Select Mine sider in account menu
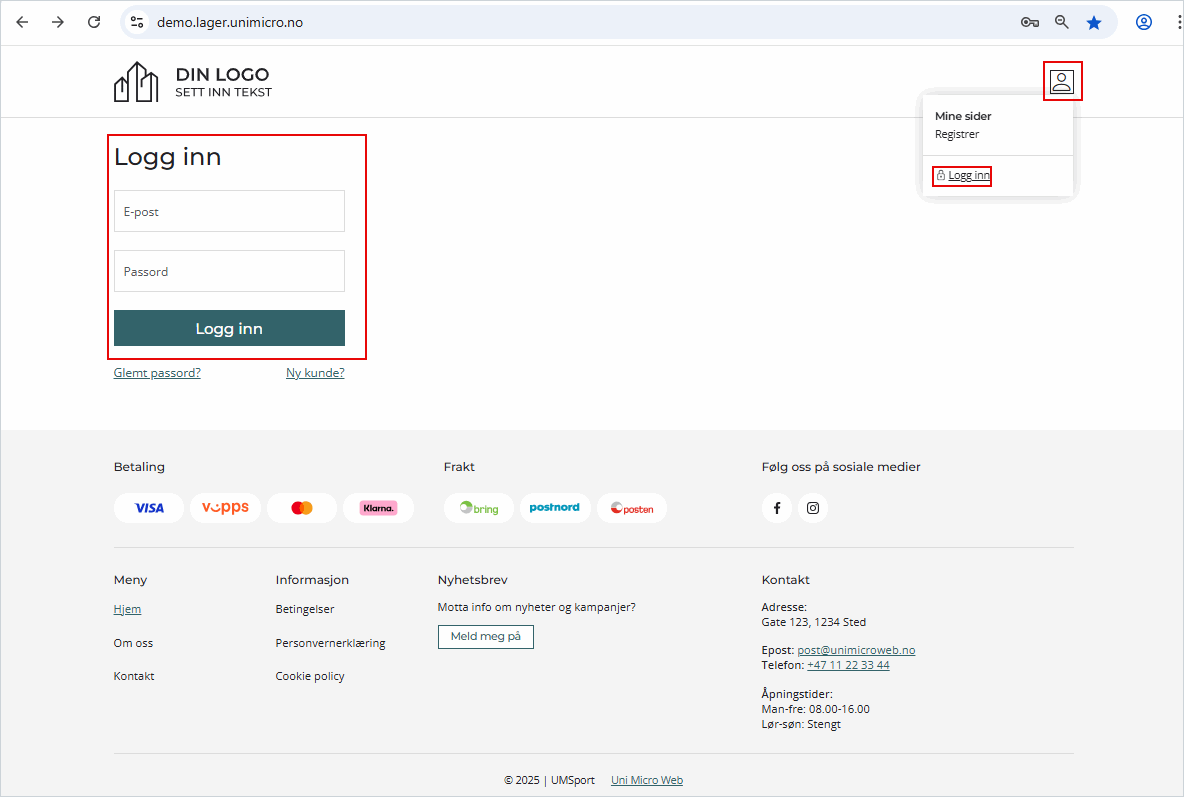The width and height of the screenshot is (1184, 797). click(963, 116)
